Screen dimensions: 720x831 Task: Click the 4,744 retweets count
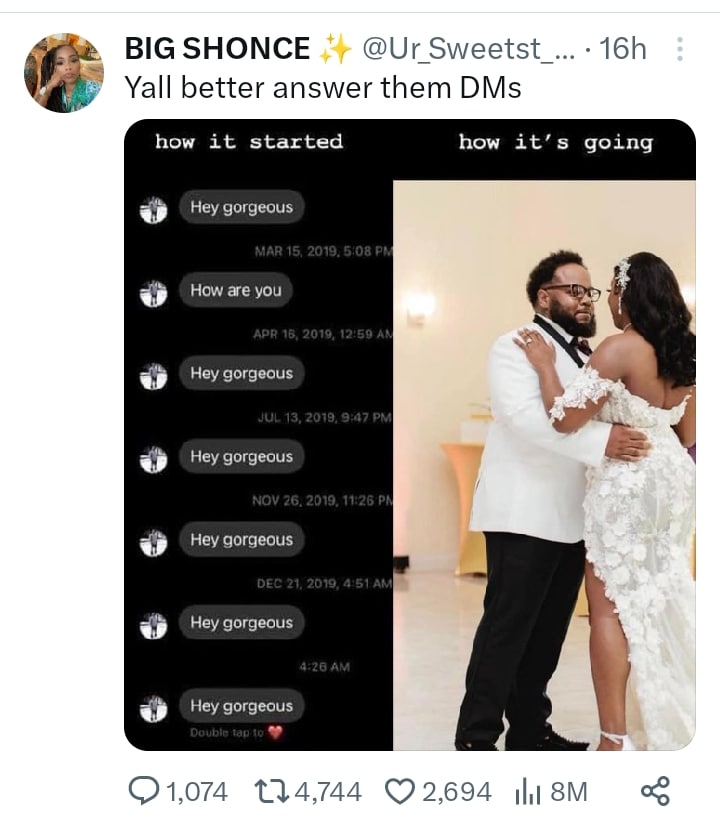[x=329, y=792]
